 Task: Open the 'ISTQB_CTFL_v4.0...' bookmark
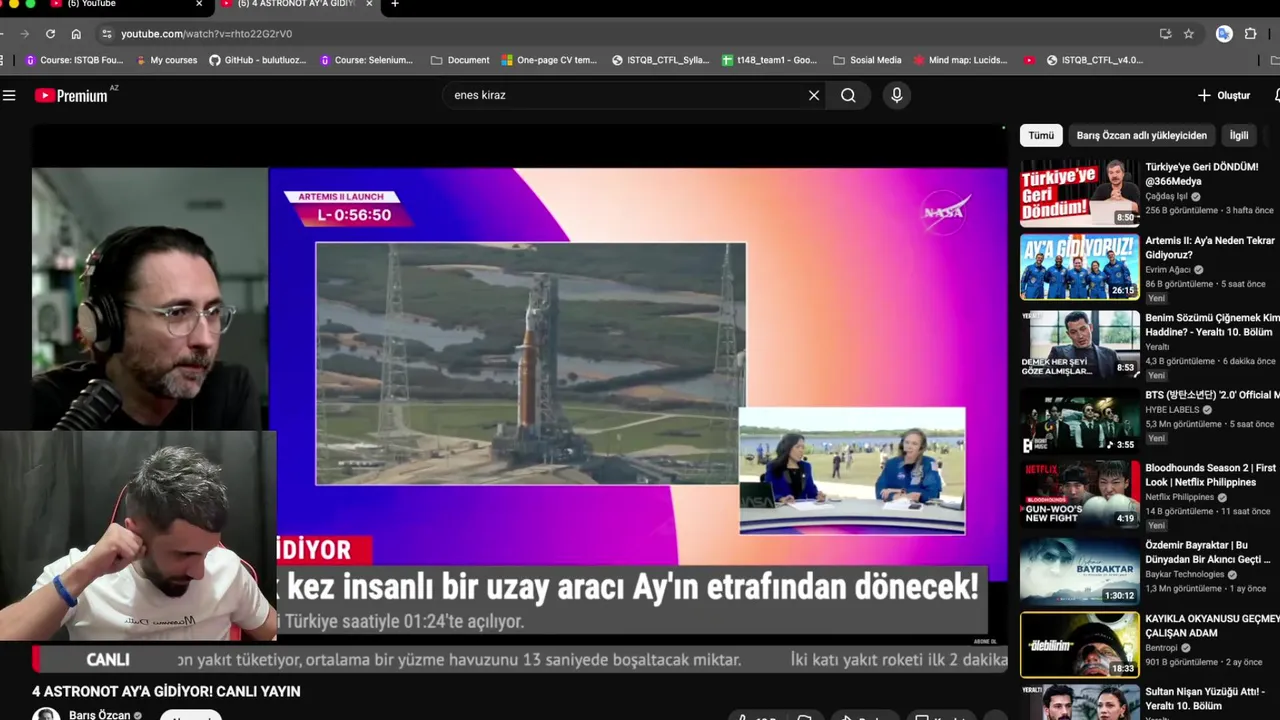pos(1094,60)
